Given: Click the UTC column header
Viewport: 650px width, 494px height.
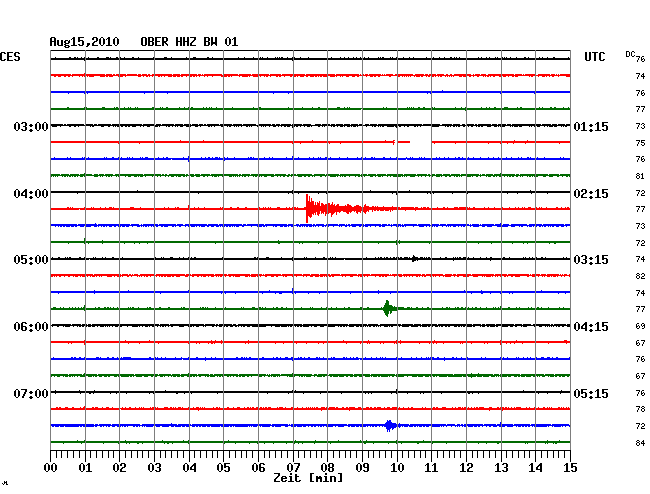Looking at the screenshot, I should click(594, 57).
